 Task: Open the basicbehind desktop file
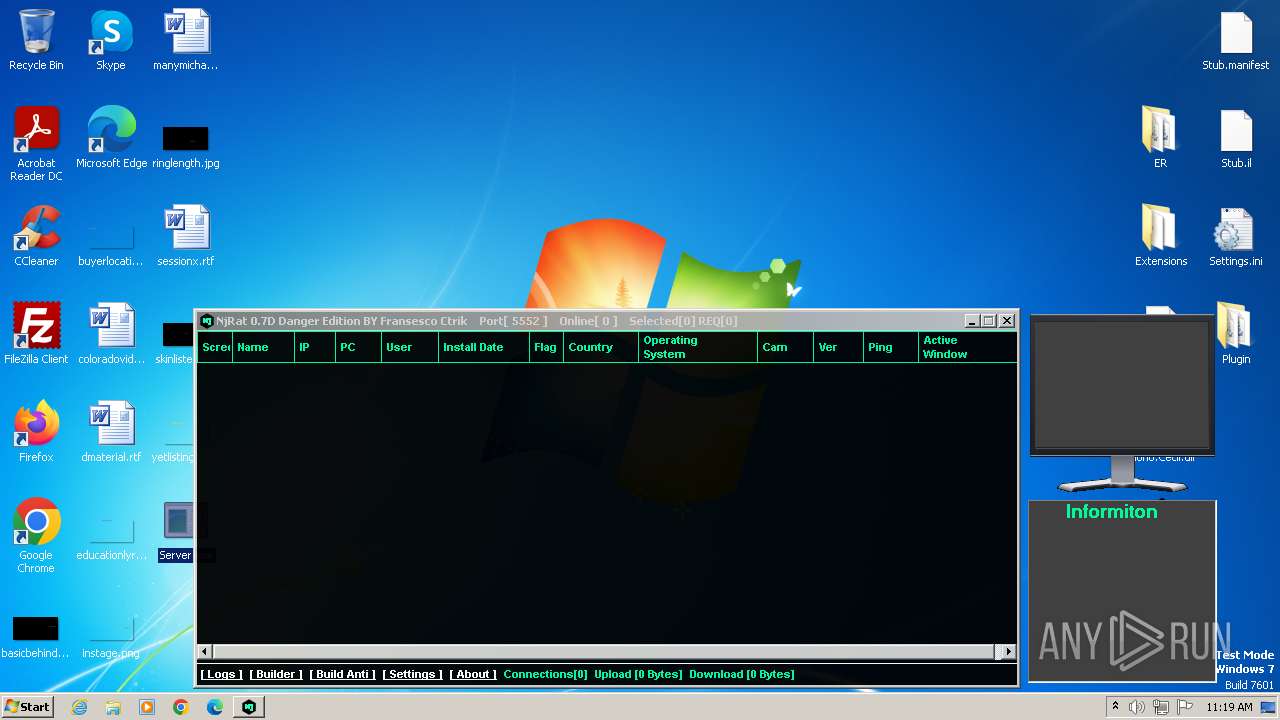36,637
